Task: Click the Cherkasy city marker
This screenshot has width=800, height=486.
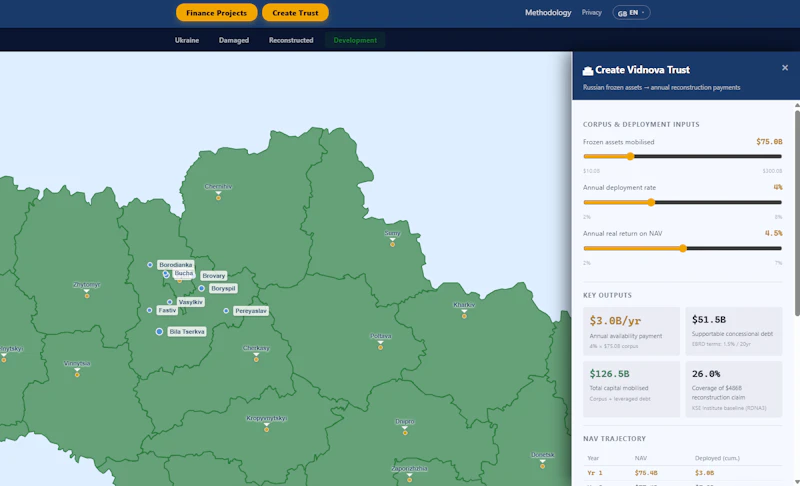Action: tap(256, 360)
